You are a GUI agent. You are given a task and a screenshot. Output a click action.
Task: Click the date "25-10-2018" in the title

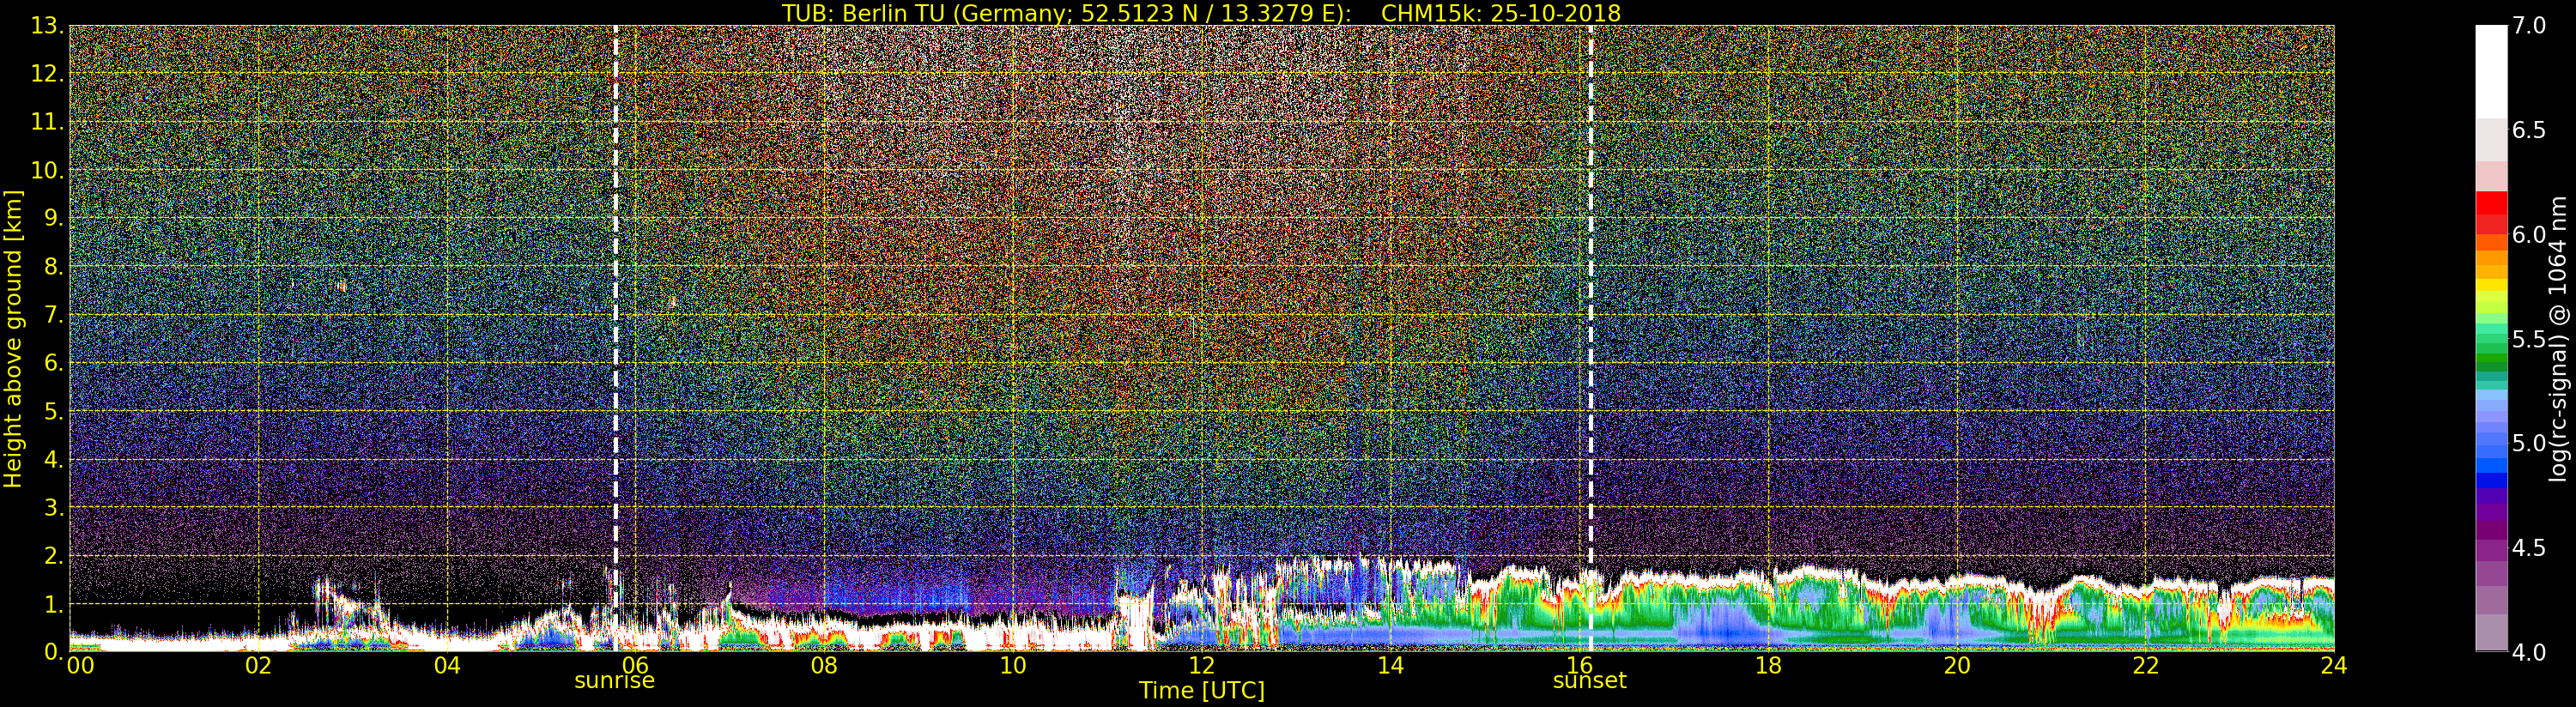pyautogui.click(x=1555, y=13)
